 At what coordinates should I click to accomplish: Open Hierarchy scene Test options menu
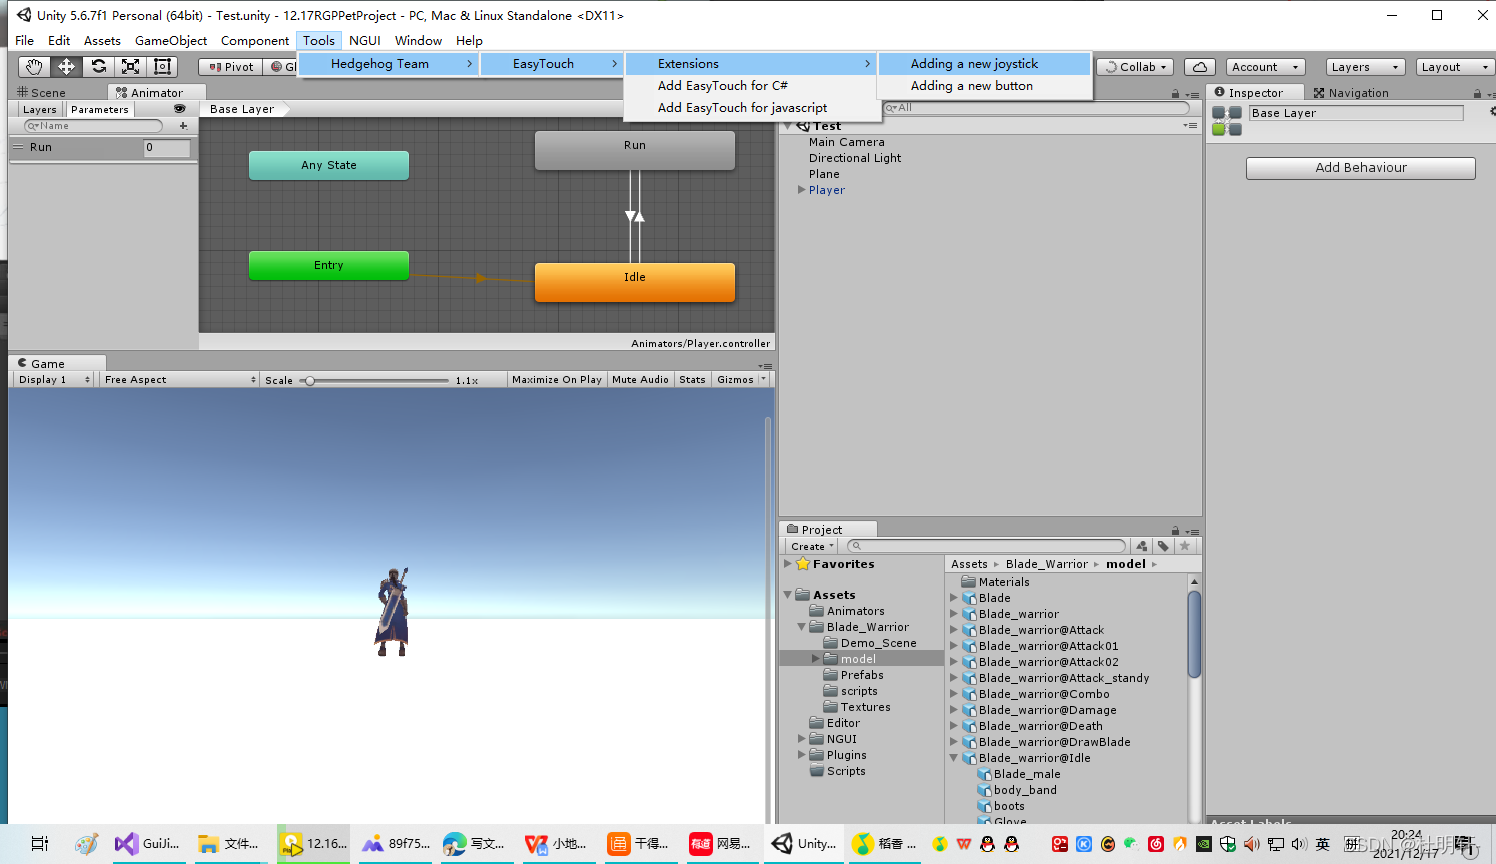pyautogui.click(x=1190, y=126)
